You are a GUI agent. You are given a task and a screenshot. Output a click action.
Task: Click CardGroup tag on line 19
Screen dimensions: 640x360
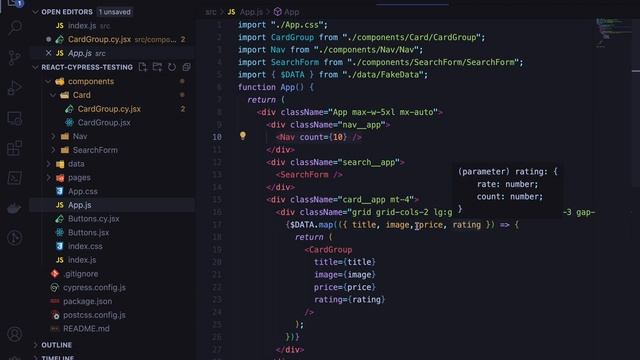(x=330, y=250)
